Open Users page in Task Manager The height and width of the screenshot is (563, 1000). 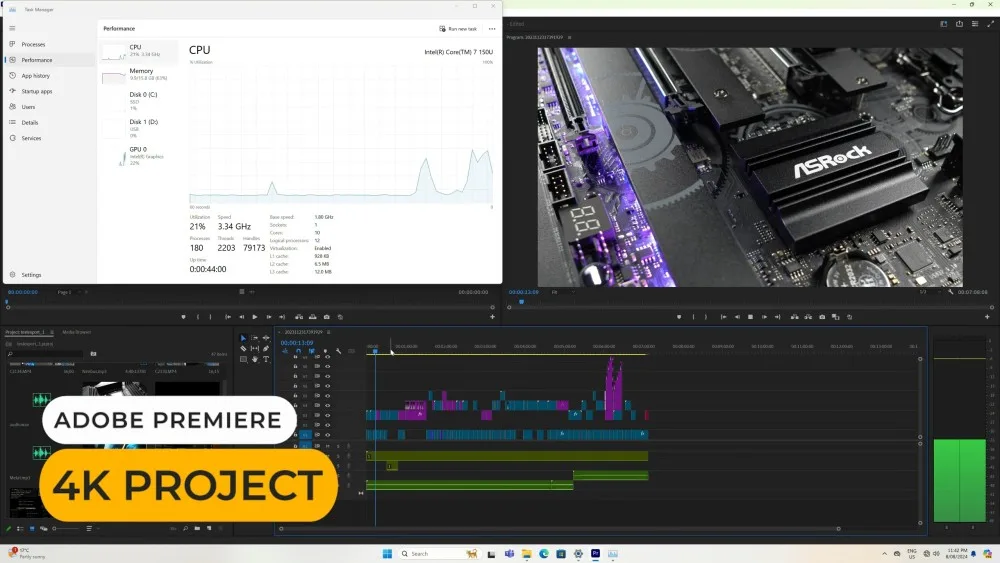(48, 106)
